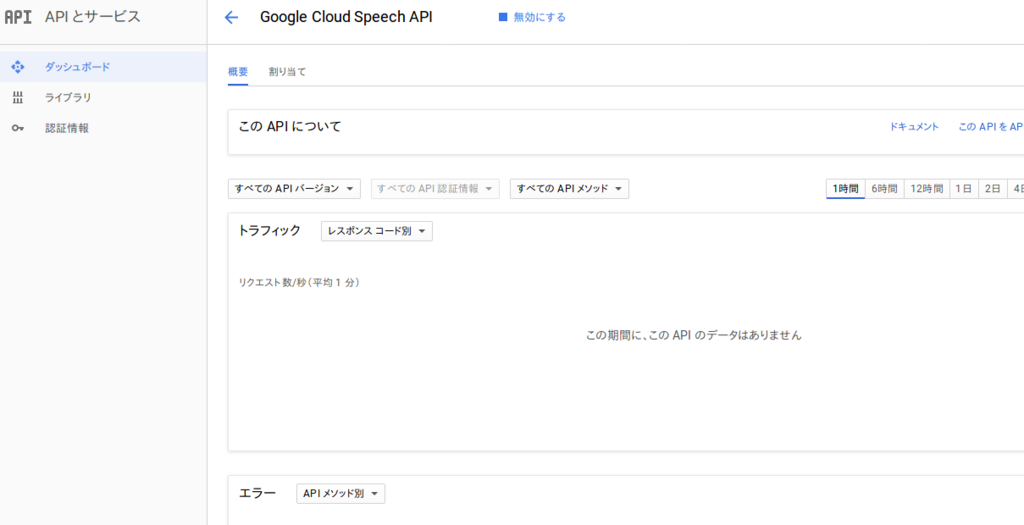Open the レスポンス コード別 dropdown
Image resolution: width=1024 pixels, height=525 pixels.
point(377,231)
